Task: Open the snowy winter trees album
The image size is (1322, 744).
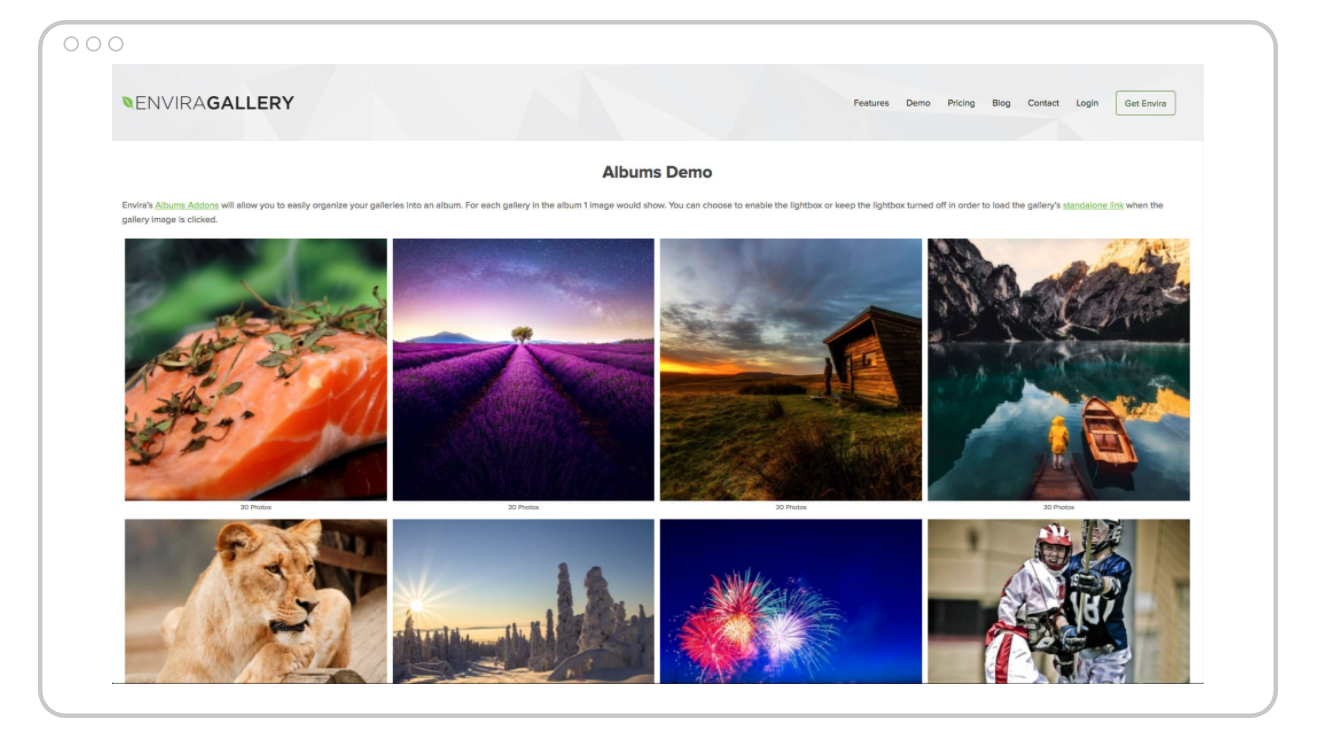Action: pyautogui.click(x=523, y=601)
